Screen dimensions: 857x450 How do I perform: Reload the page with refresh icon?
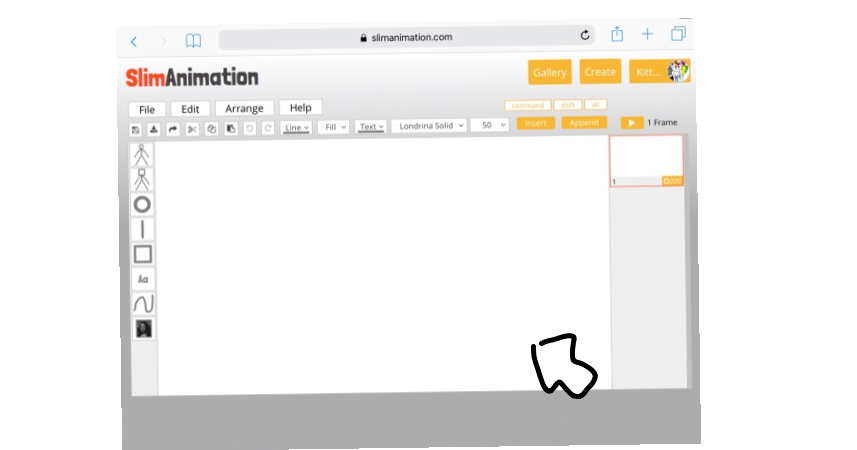click(x=585, y=36)
